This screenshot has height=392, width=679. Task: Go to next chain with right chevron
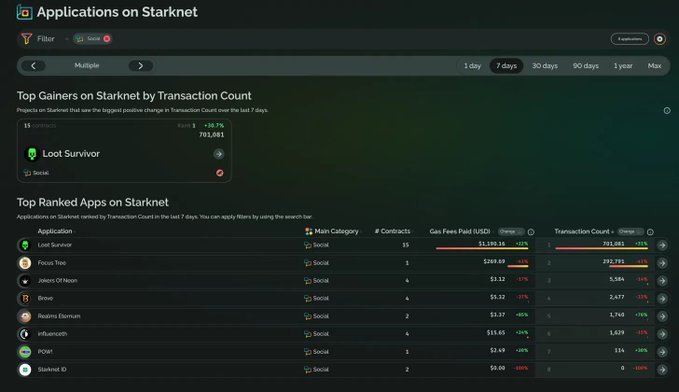pos(141,66)
